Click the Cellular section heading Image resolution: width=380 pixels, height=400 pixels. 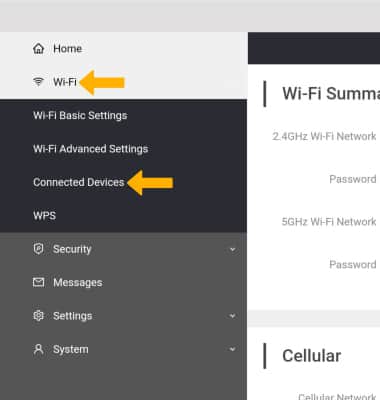point(312,356)
